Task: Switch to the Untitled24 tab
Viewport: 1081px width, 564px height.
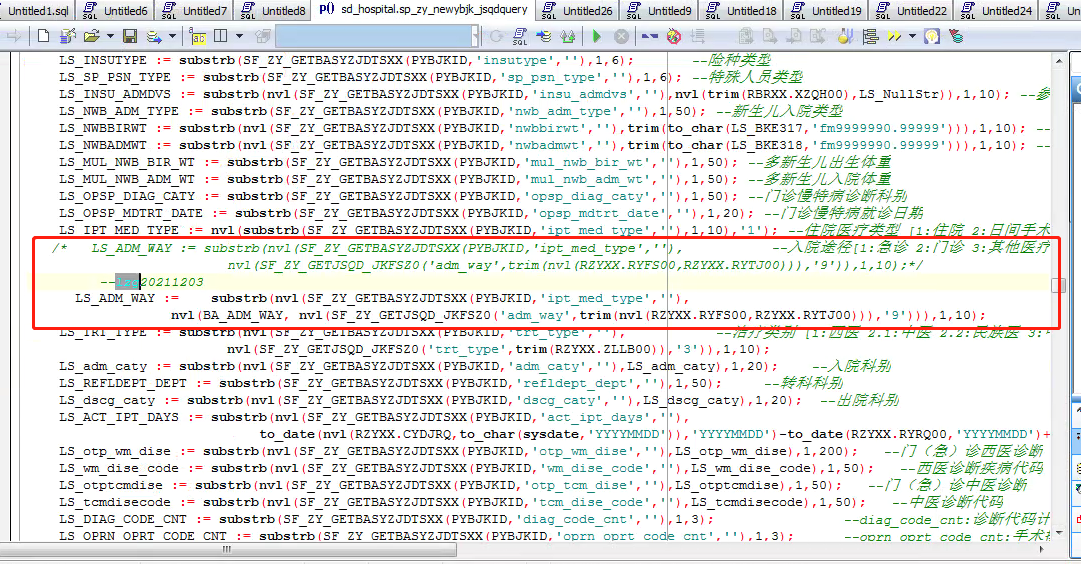Action: [x=996, y=10]
